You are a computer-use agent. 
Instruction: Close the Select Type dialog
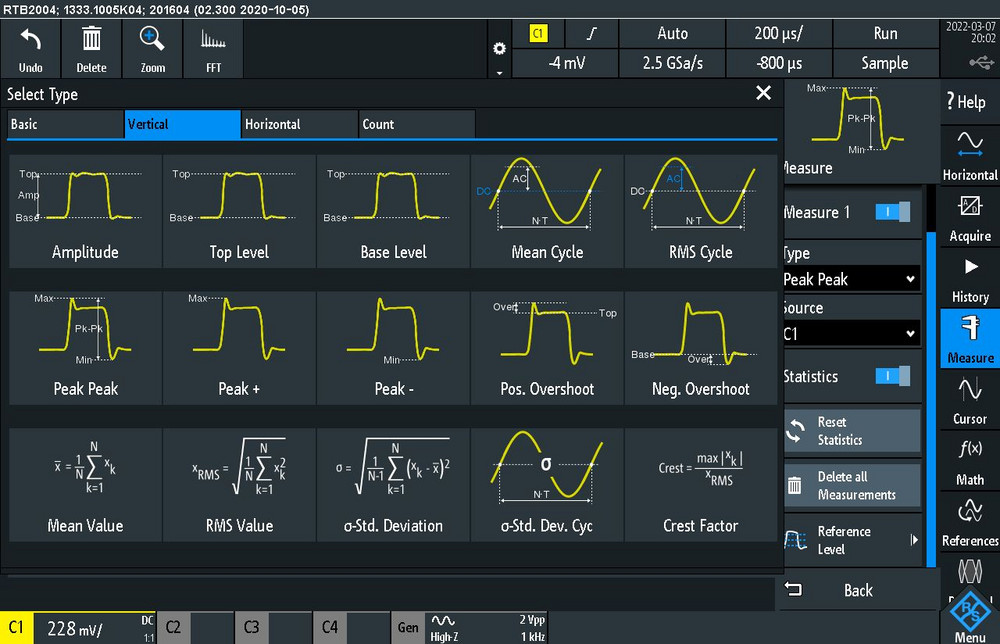click(x=763, y=93)
